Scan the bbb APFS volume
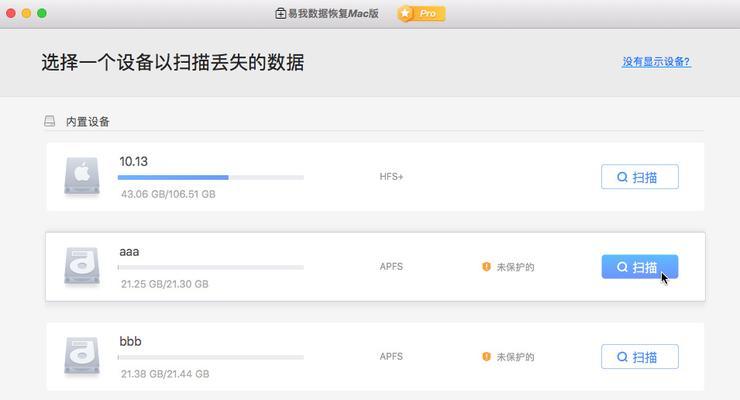This screenshot has width=740, height=400. [x=640, y=357]
